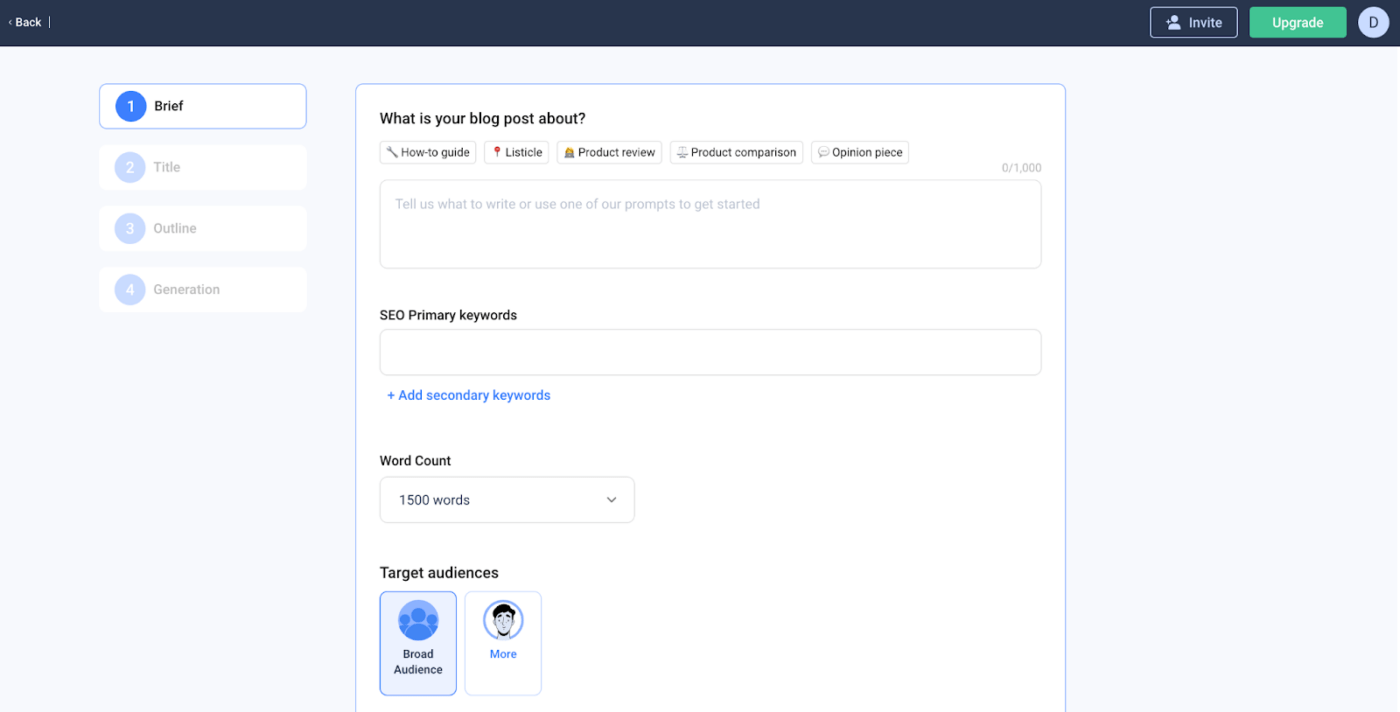
Task: Click the step 4 number circle
Action: click(x=130, y=289)
